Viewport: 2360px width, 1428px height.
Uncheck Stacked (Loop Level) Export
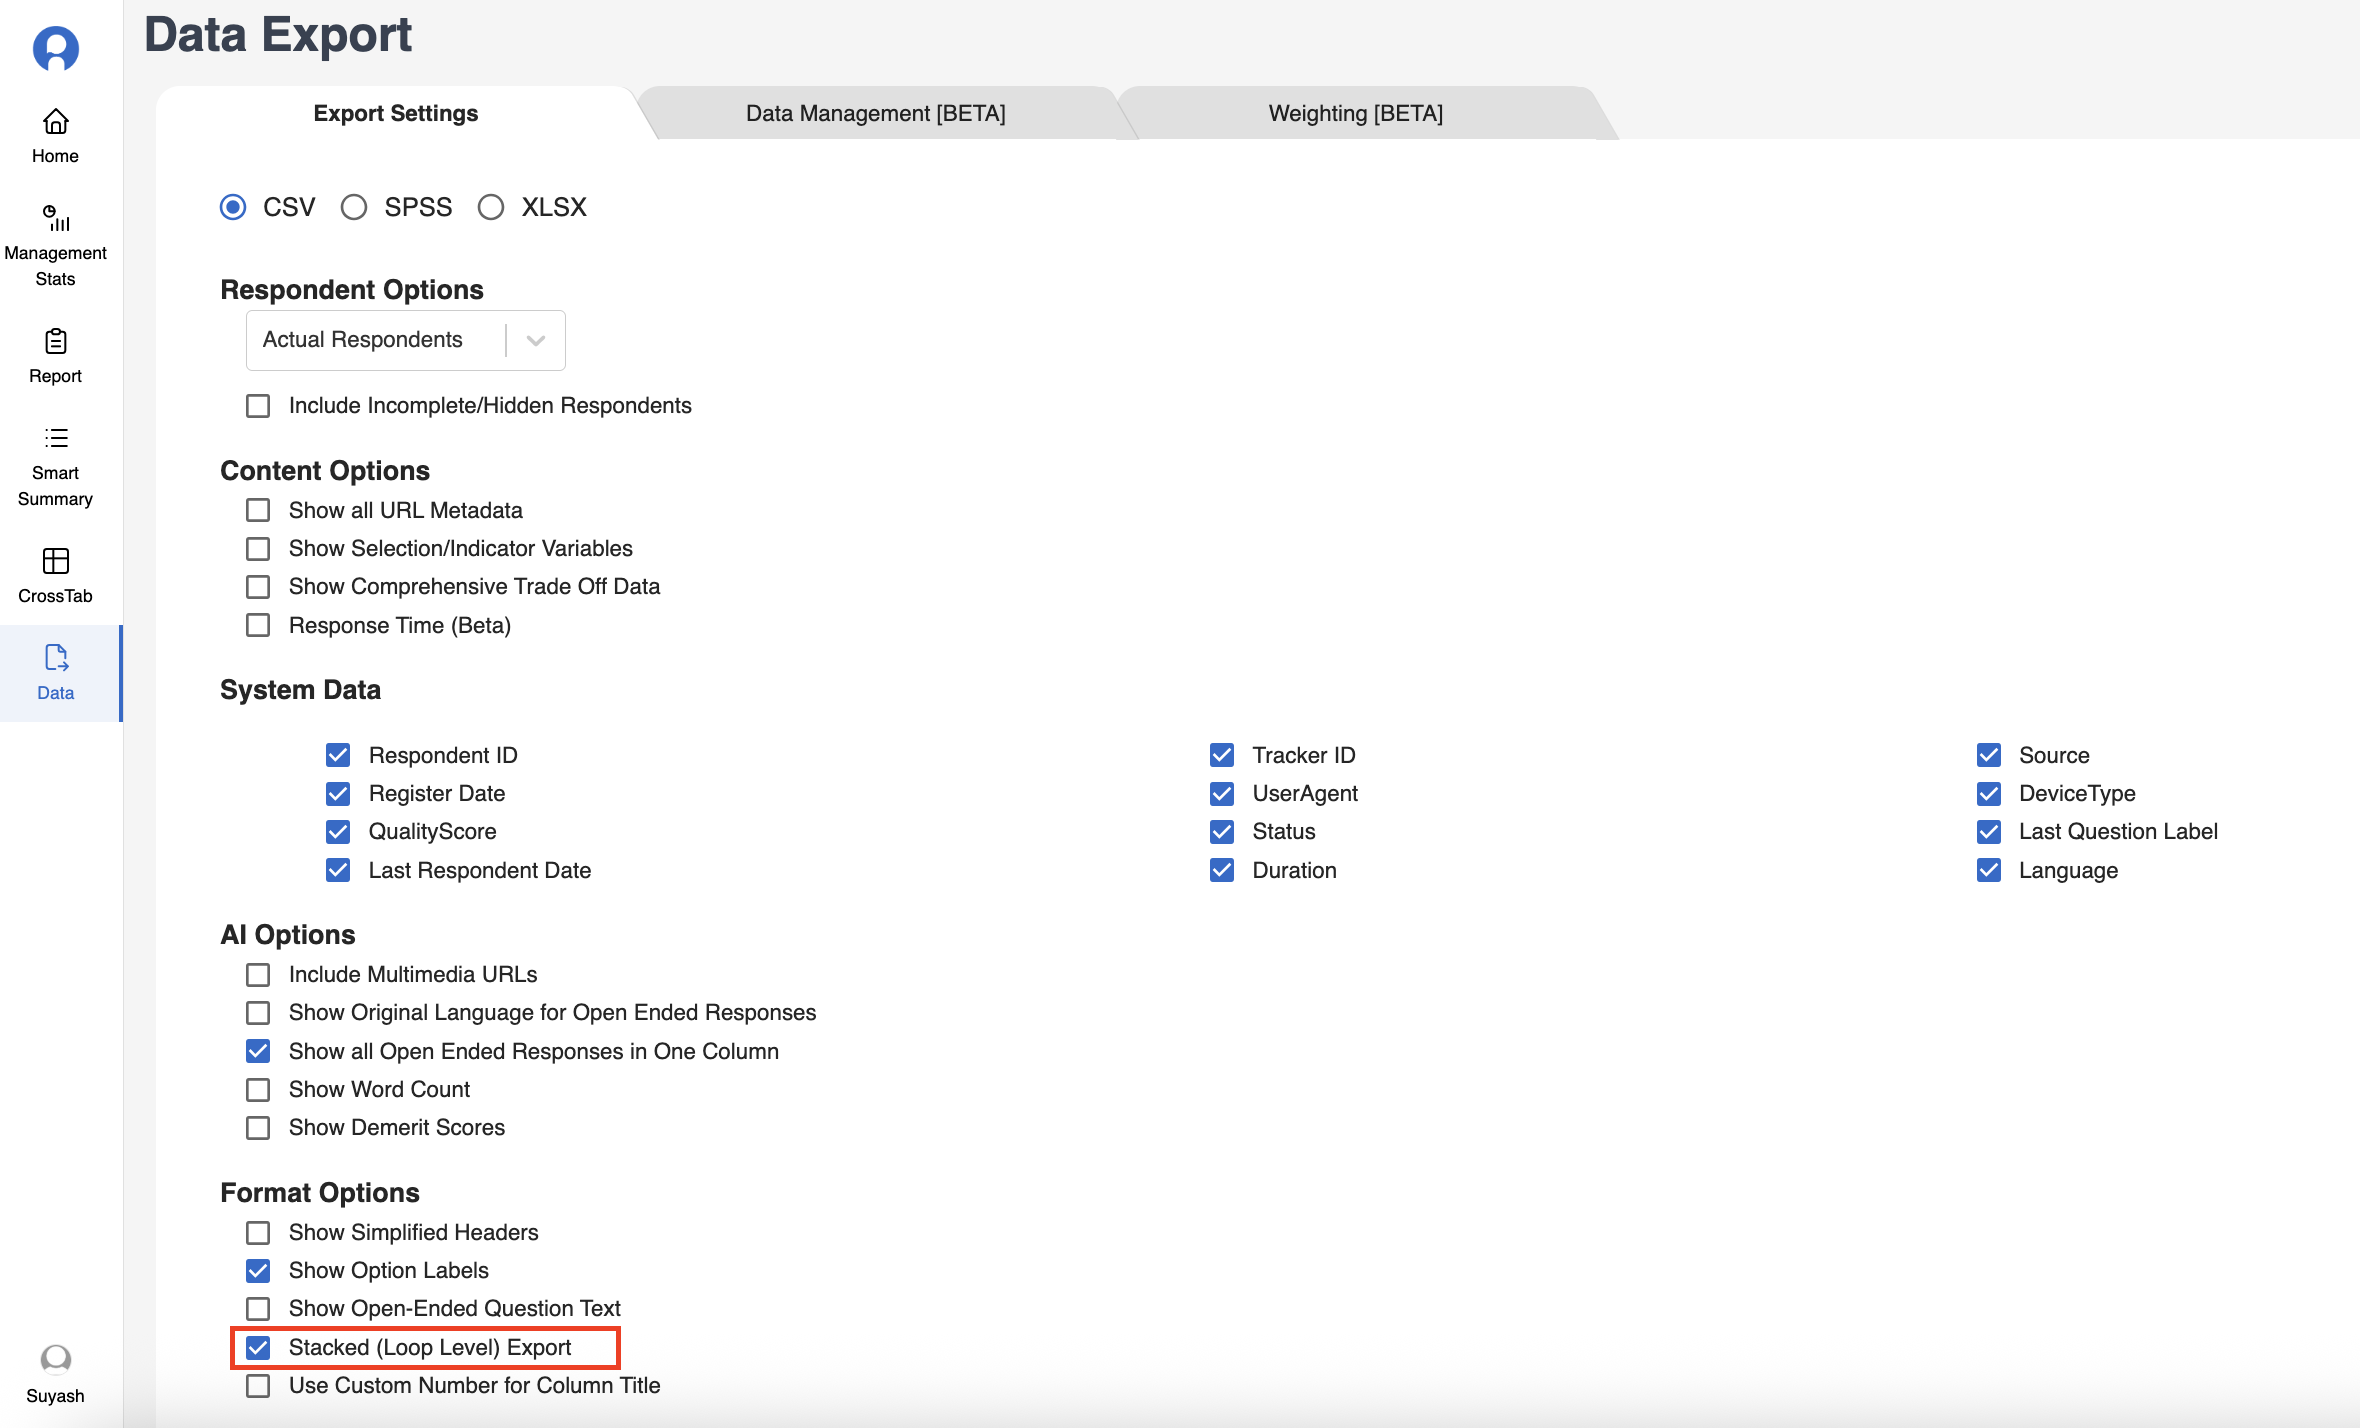pyautogui.click(x=258, y=1348)
